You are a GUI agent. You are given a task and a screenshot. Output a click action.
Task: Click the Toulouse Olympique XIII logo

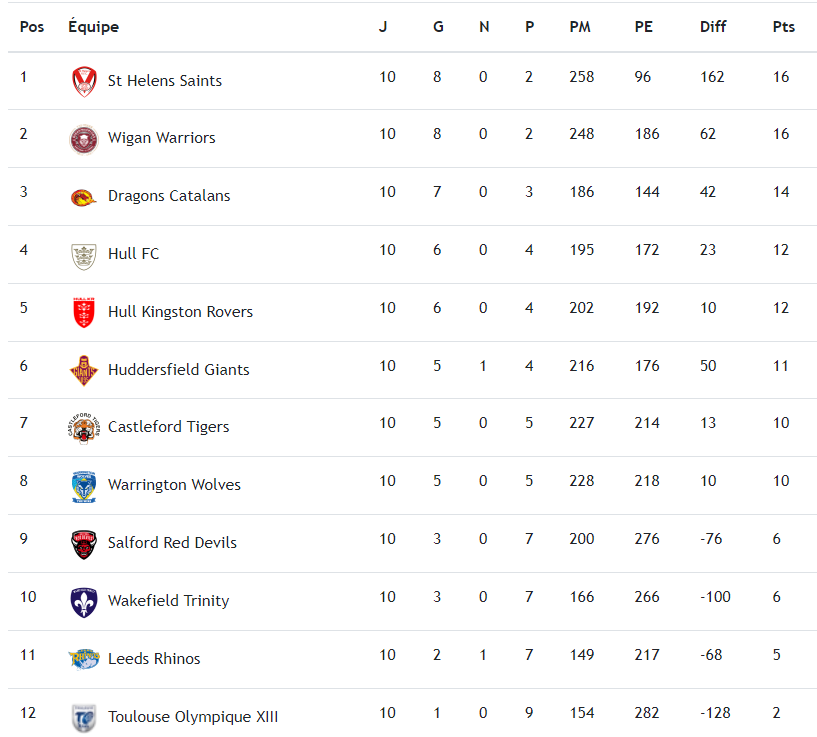click(x=84, y=717)
